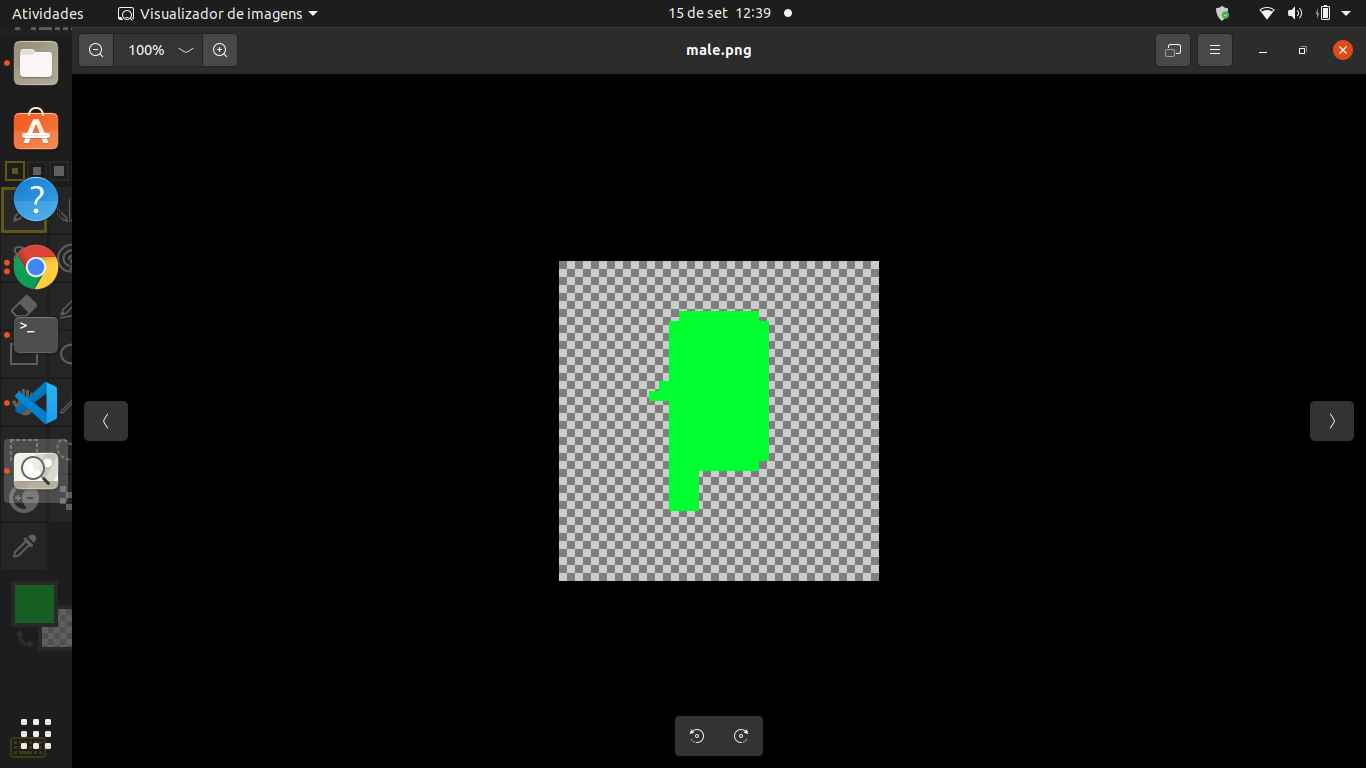Click the volume speaker indicator
Viewport: 1366px width, 768px height.
(x=1295, y=14)
